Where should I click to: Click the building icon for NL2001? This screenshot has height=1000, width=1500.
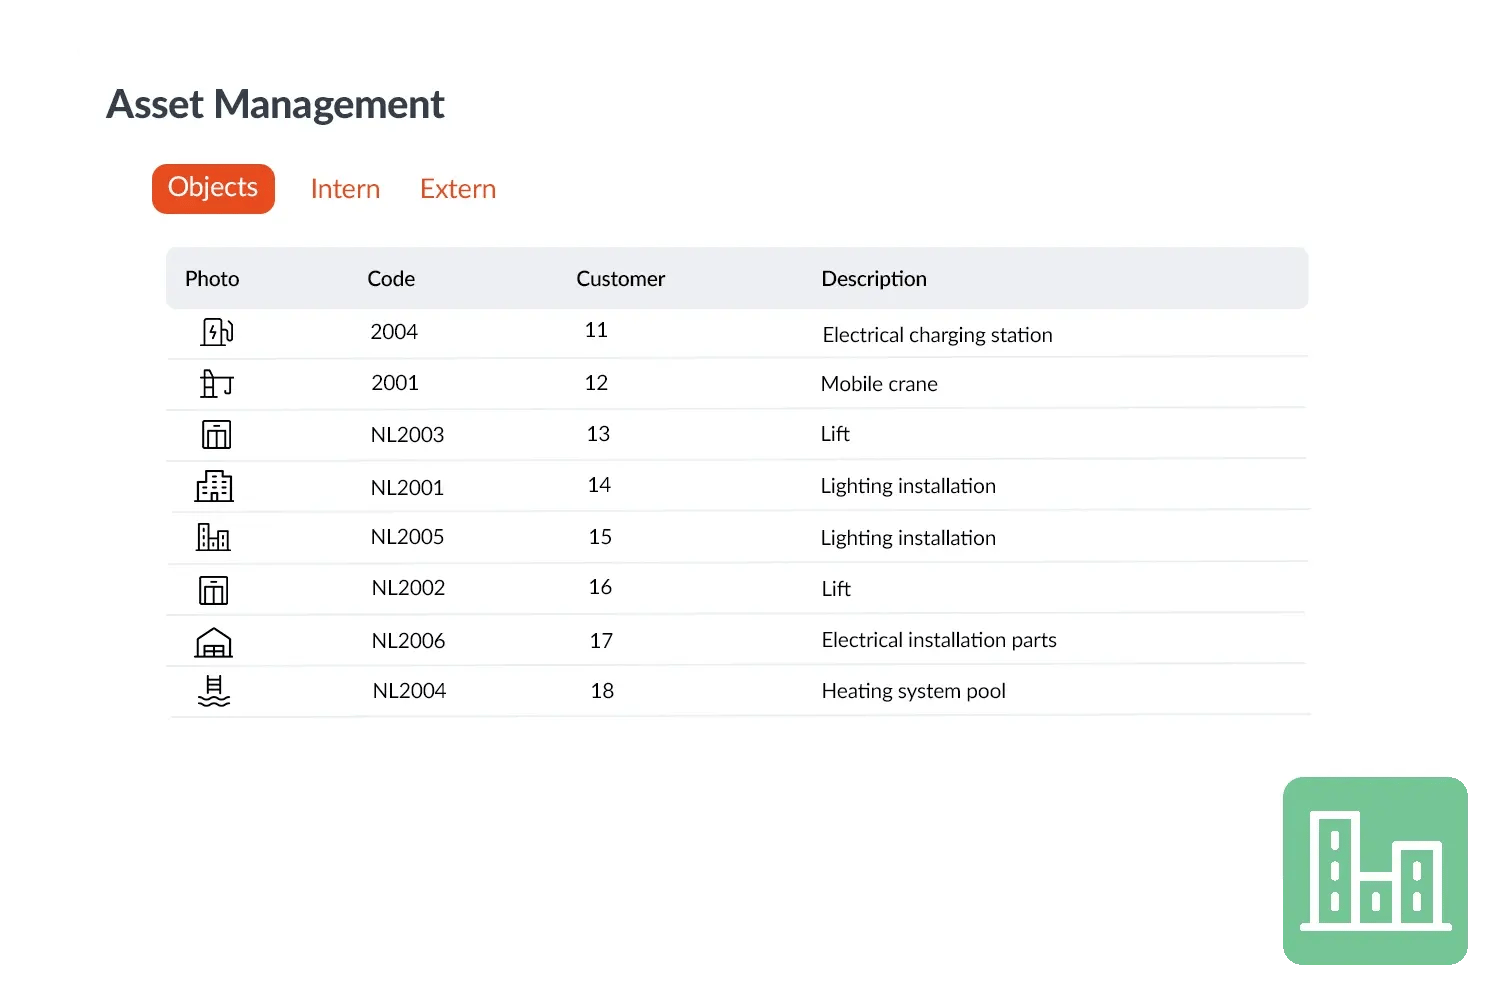214,487
